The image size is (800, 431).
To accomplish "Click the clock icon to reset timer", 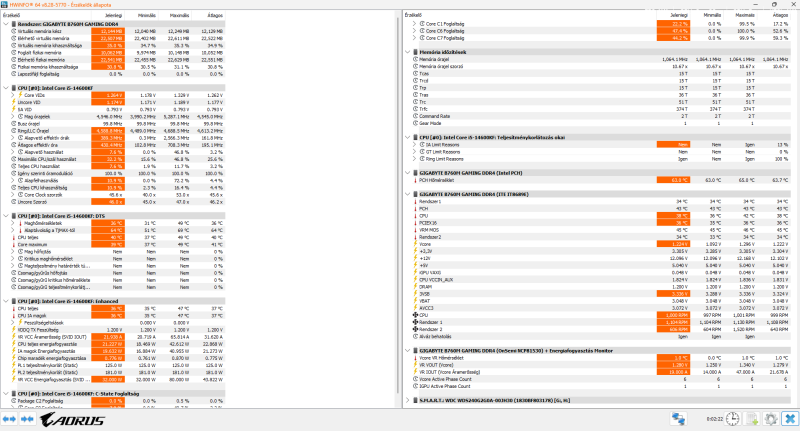I will pos(733,419).
